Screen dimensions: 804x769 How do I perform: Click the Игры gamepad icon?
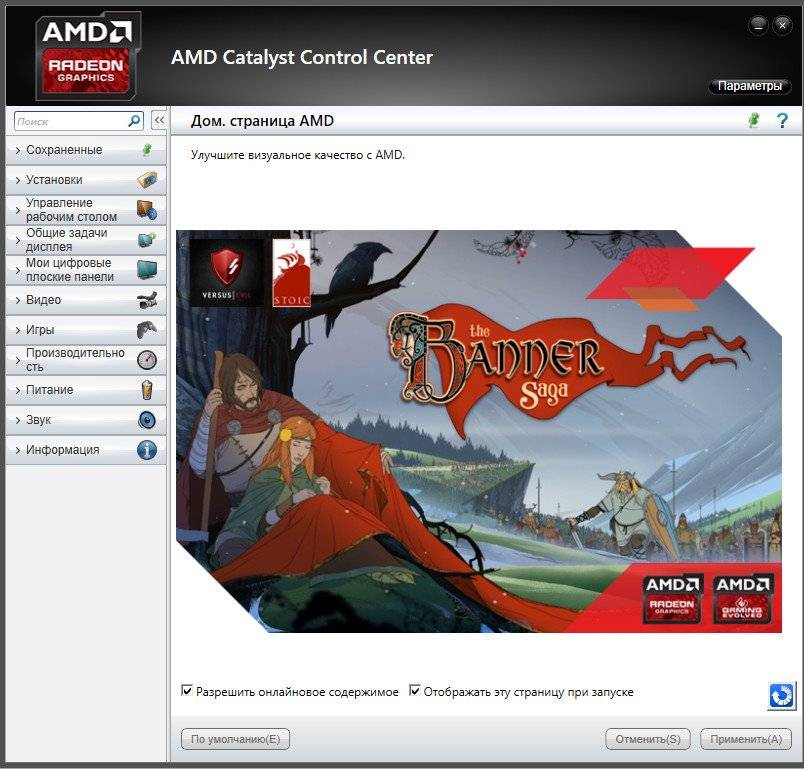[x=147, y=330]
